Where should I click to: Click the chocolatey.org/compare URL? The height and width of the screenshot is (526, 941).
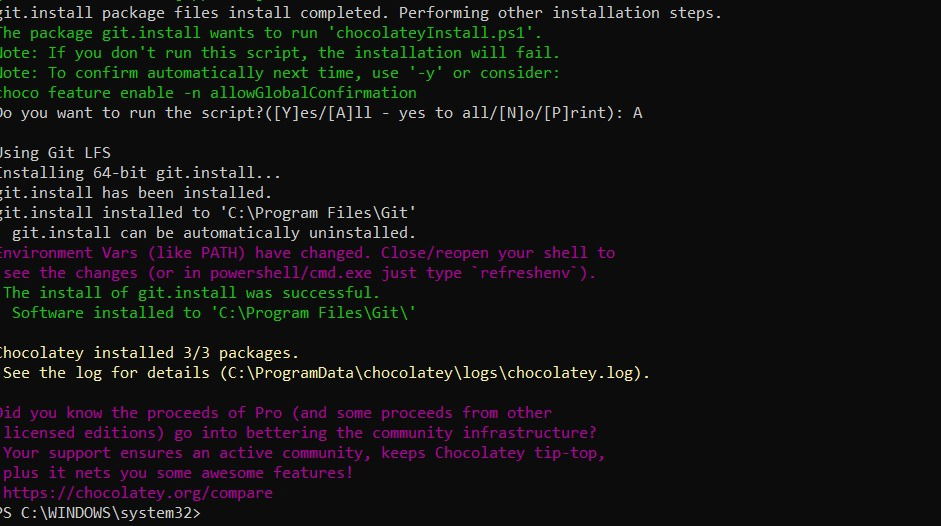click(x=137, y=493)
